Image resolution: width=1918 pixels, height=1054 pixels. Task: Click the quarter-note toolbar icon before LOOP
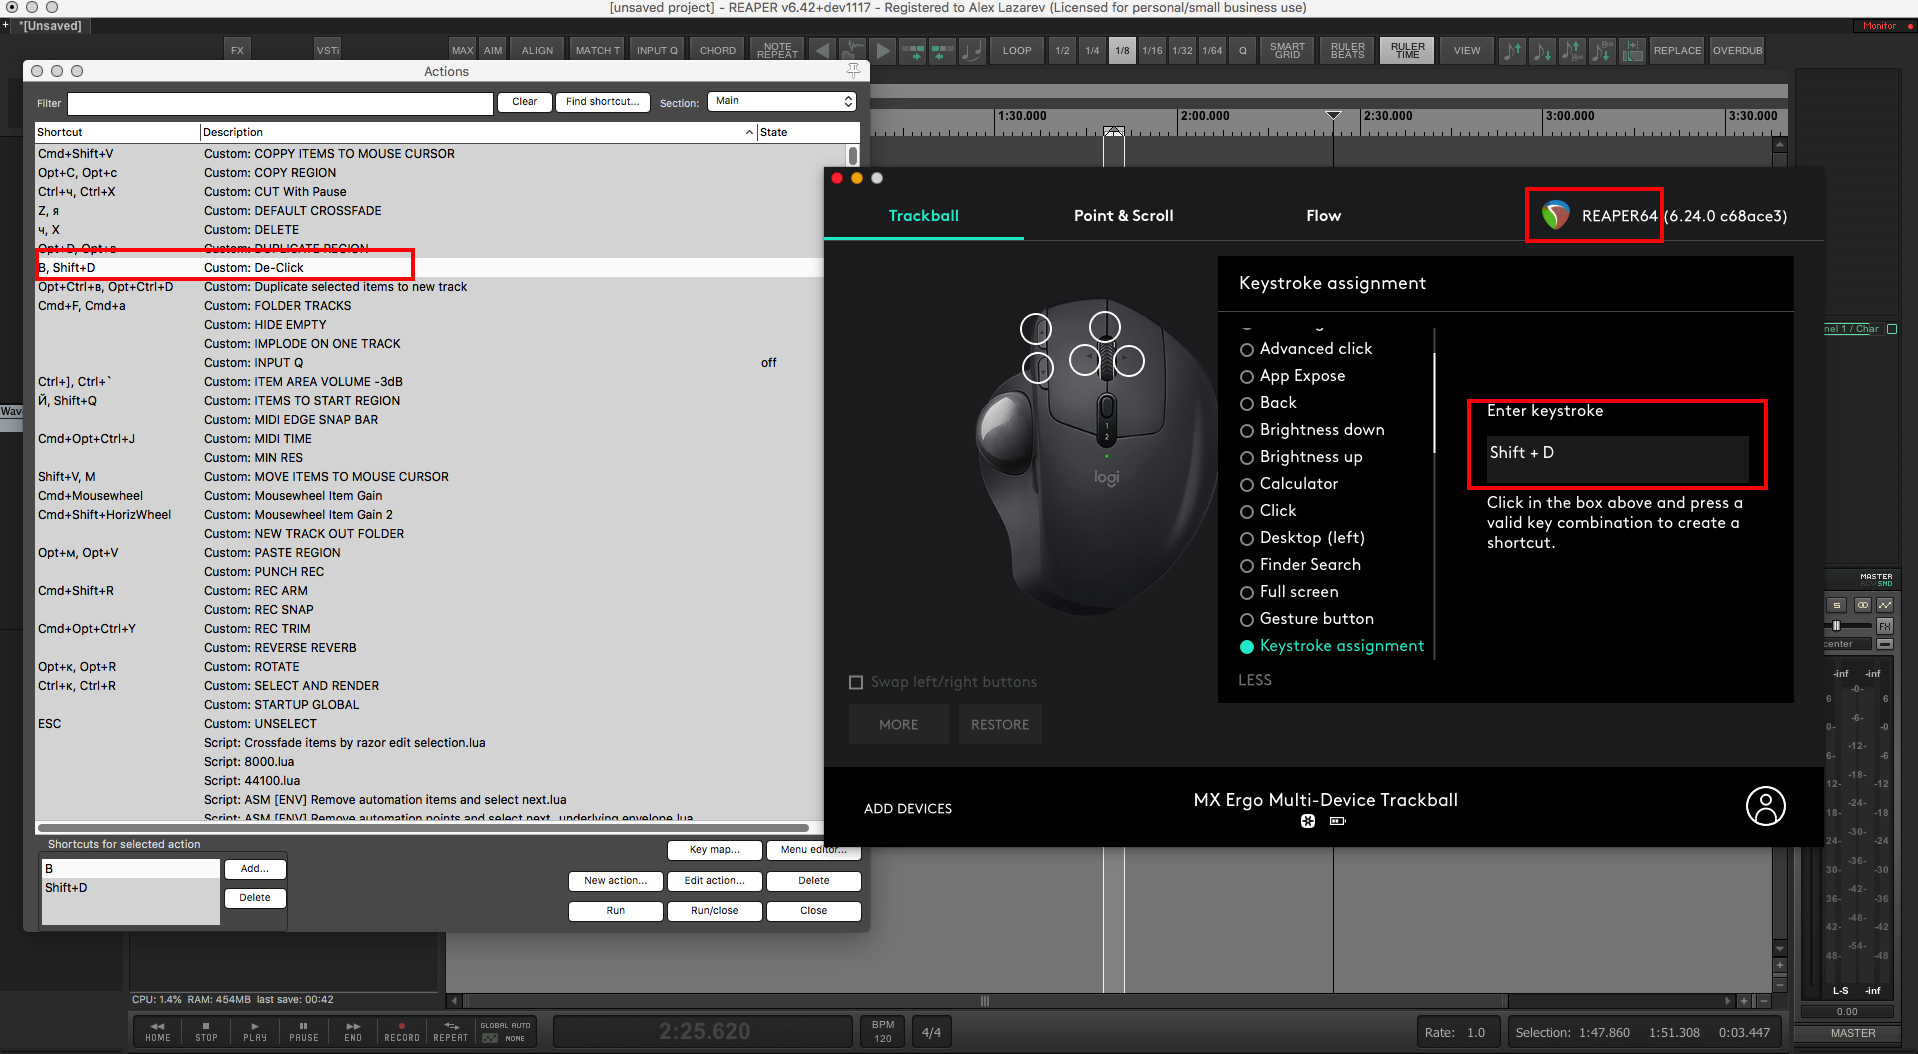(972, 50)
